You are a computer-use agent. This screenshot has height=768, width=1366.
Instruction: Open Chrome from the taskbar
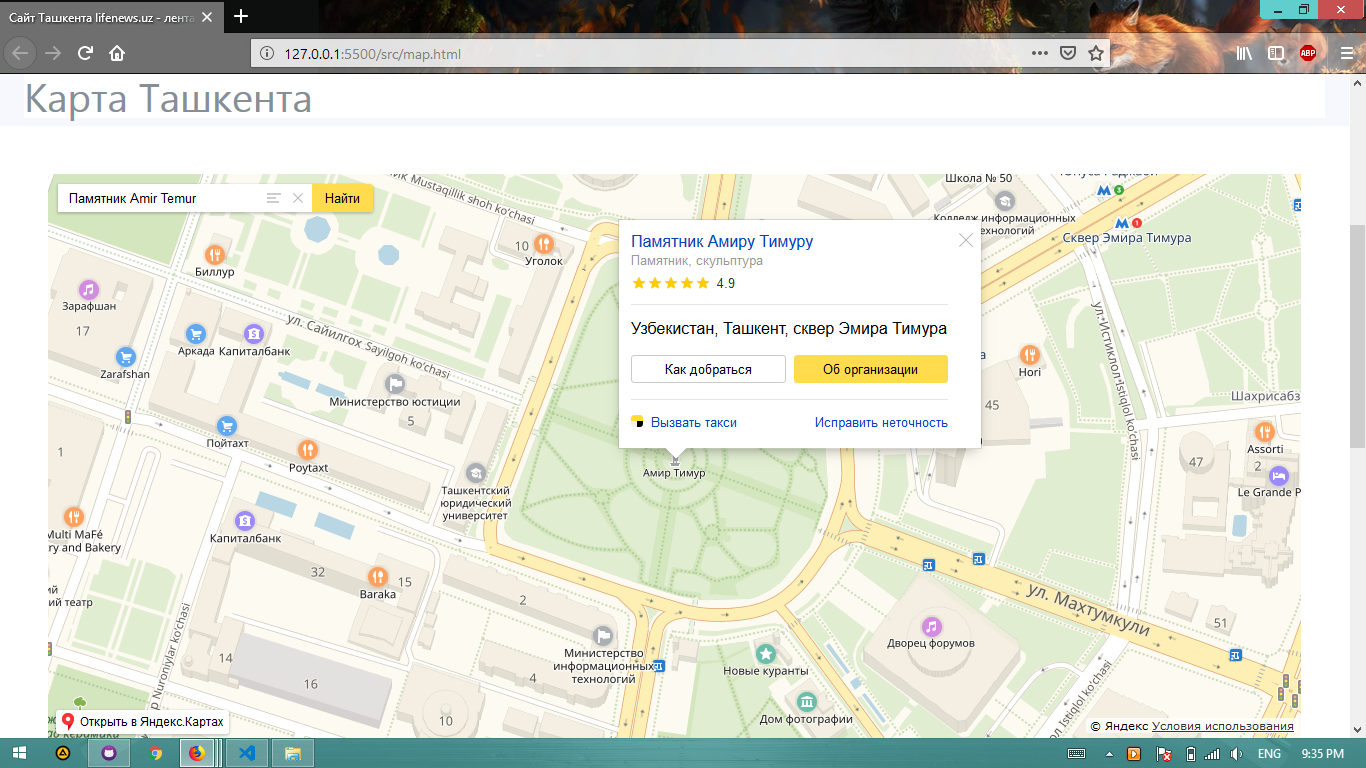point(155,753)
